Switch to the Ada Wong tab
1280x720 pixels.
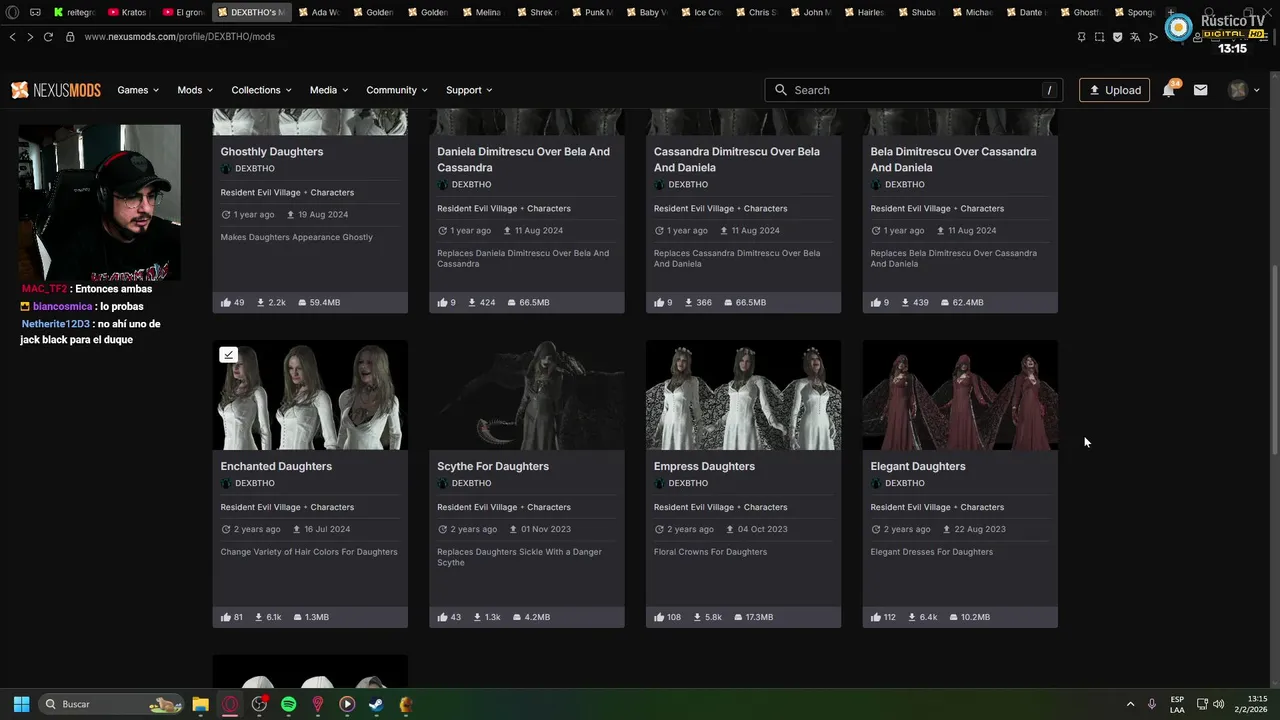click(x=319, y=12)
